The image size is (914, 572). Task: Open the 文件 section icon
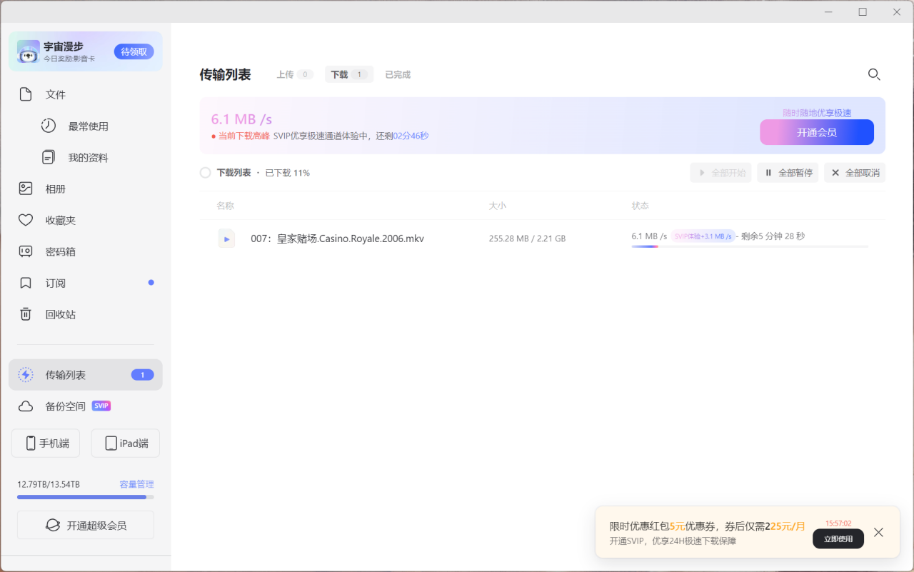25,94
